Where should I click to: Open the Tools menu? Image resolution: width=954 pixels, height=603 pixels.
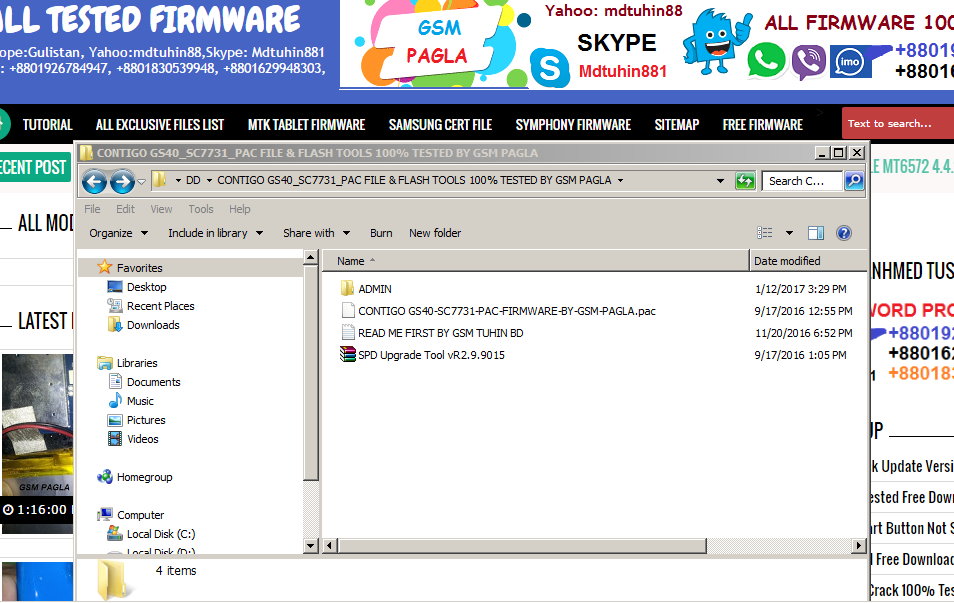[x=201, y=209]
